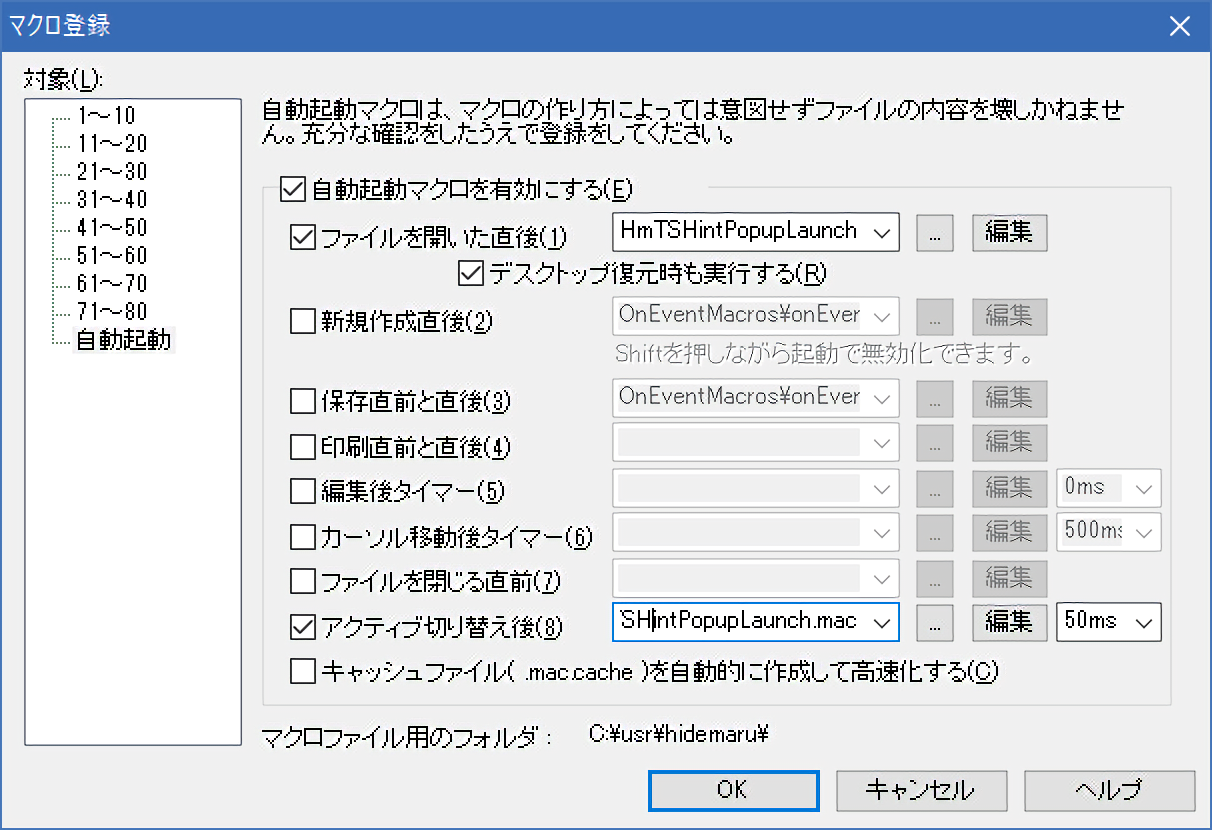Select 41～50 macro range item
The width and height of the screenshot is (1212, 830).
[111, 227]
